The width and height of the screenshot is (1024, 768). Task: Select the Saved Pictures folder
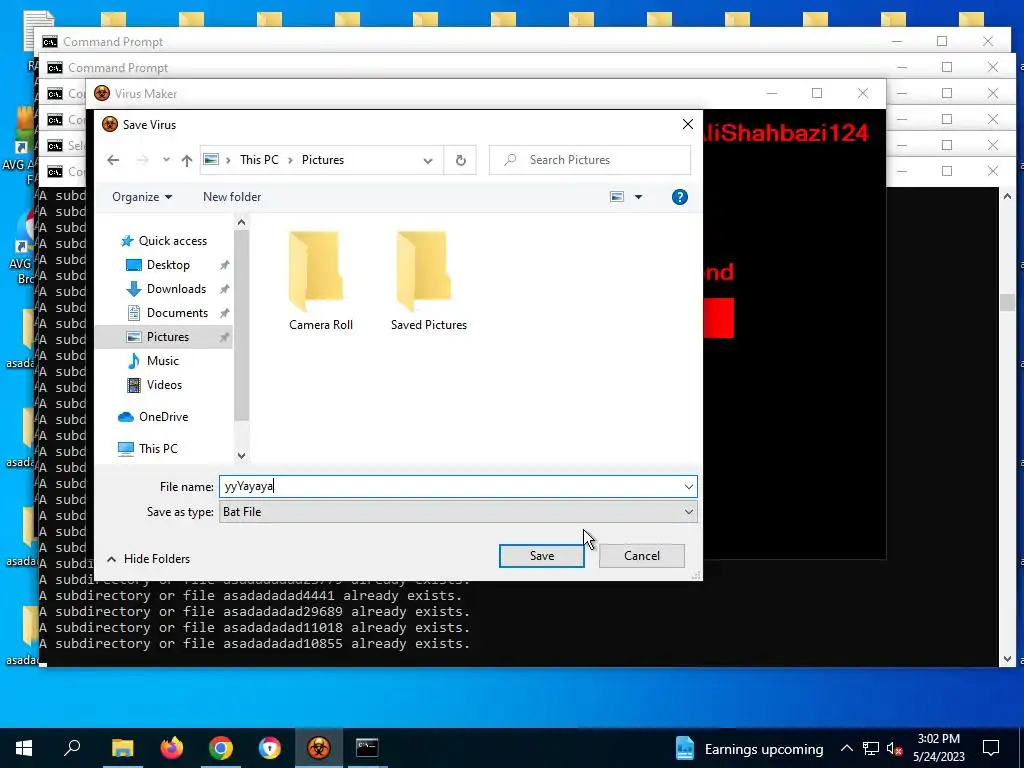[428, 281]
